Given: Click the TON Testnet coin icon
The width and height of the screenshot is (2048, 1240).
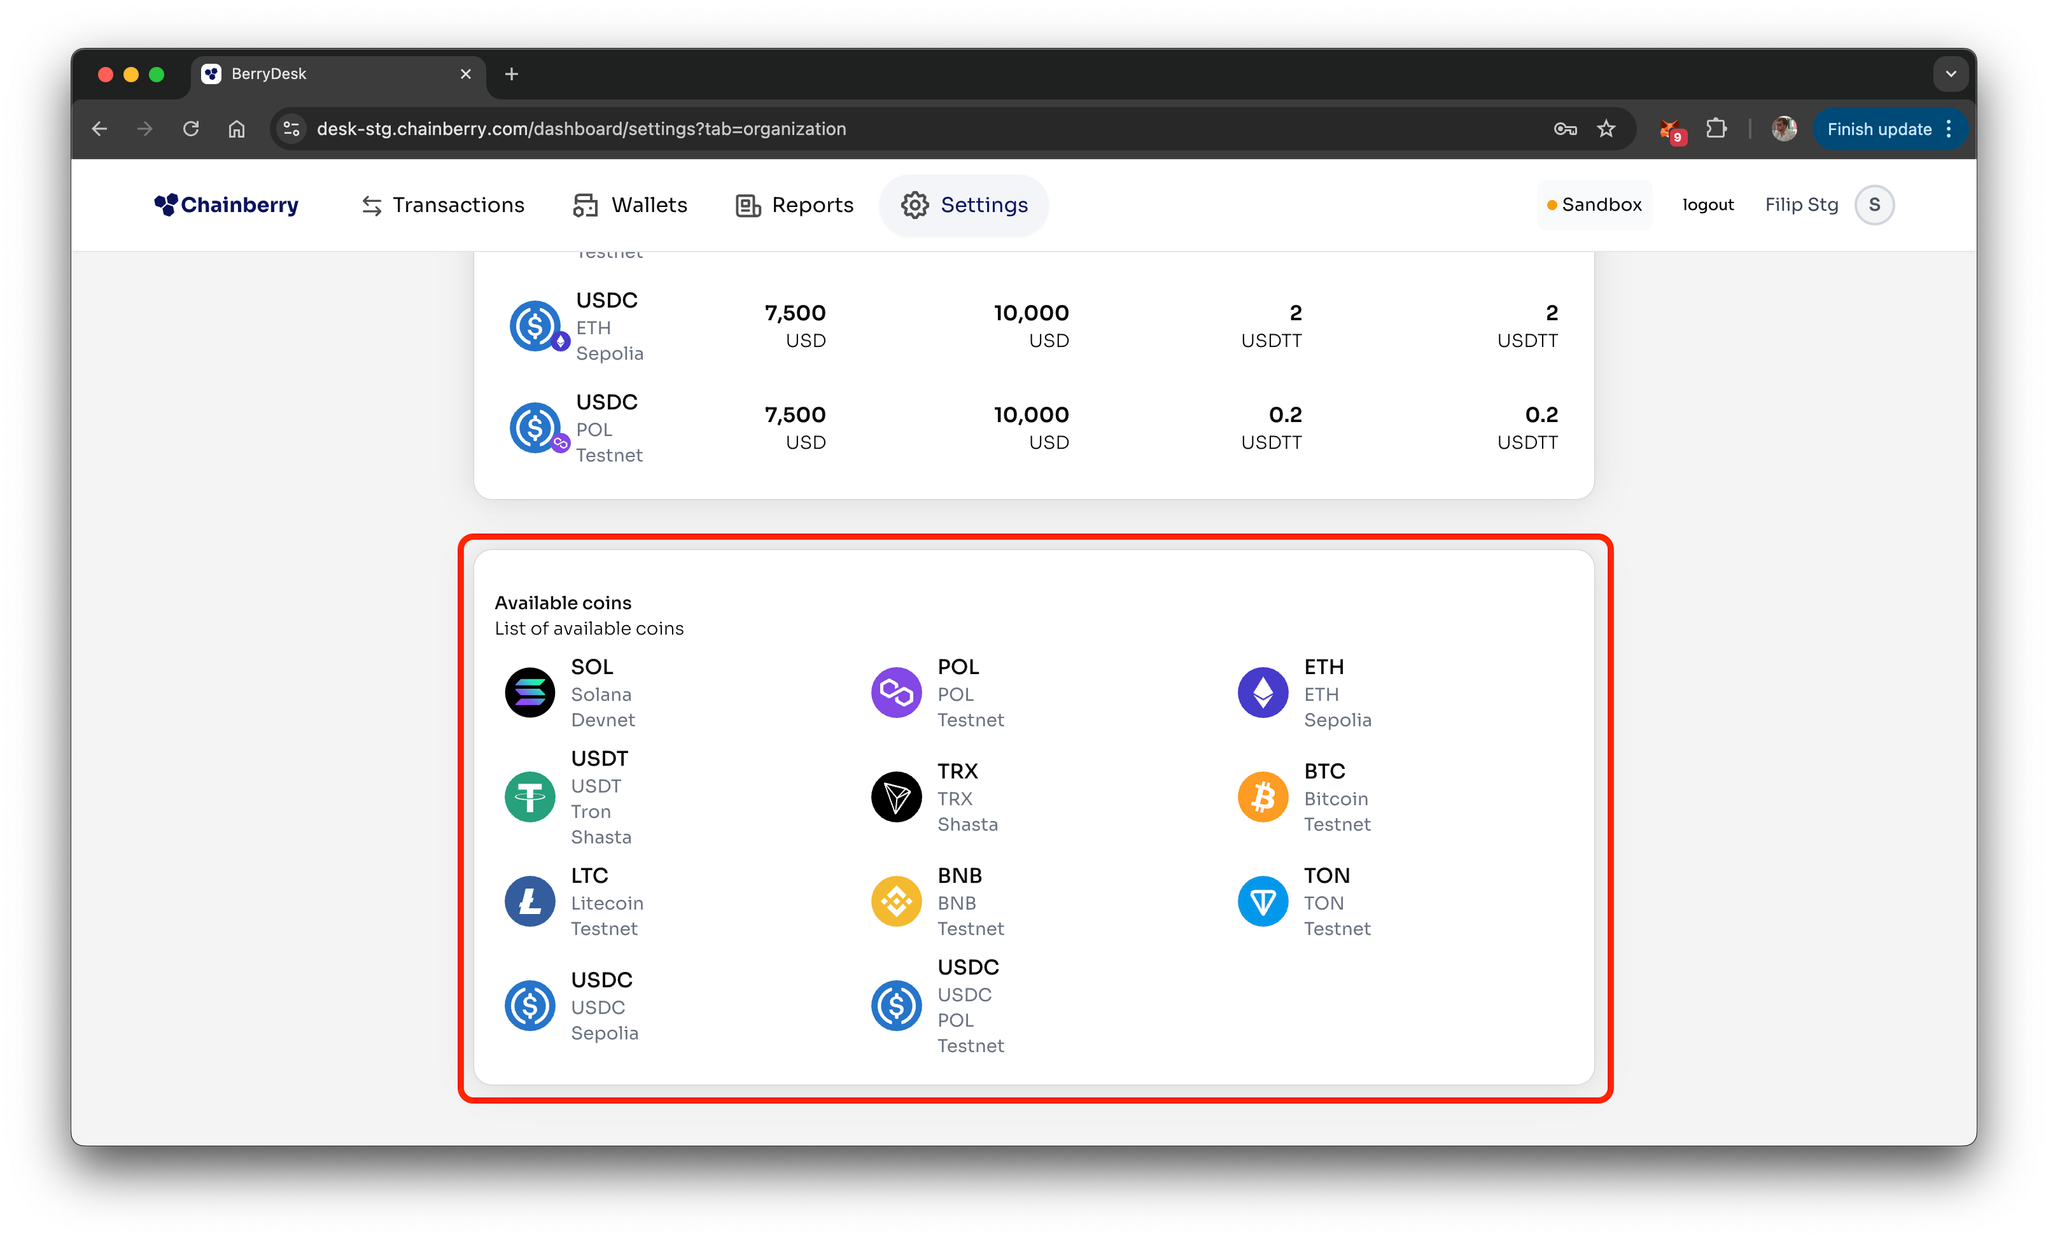Looking at the screenshot, I should click(x=1262, y=901).
